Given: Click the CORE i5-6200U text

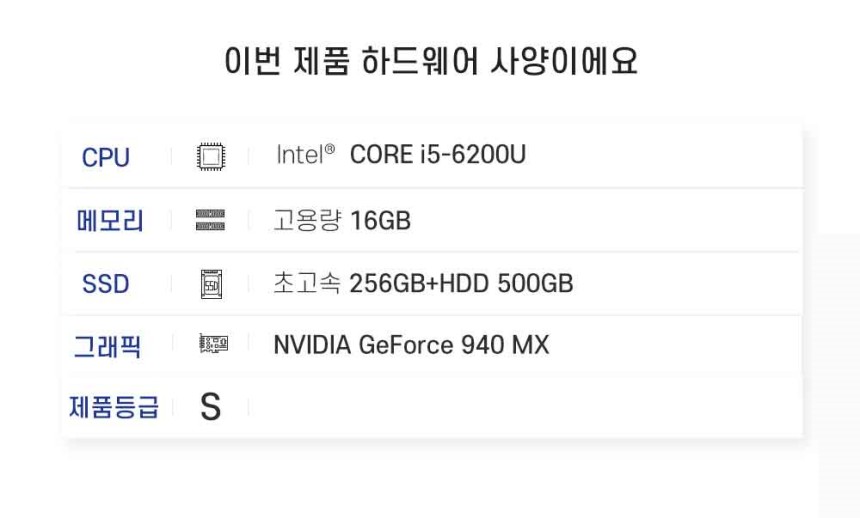Looking at the screenshot, I should pyautogui.click(x=438, y=154).
